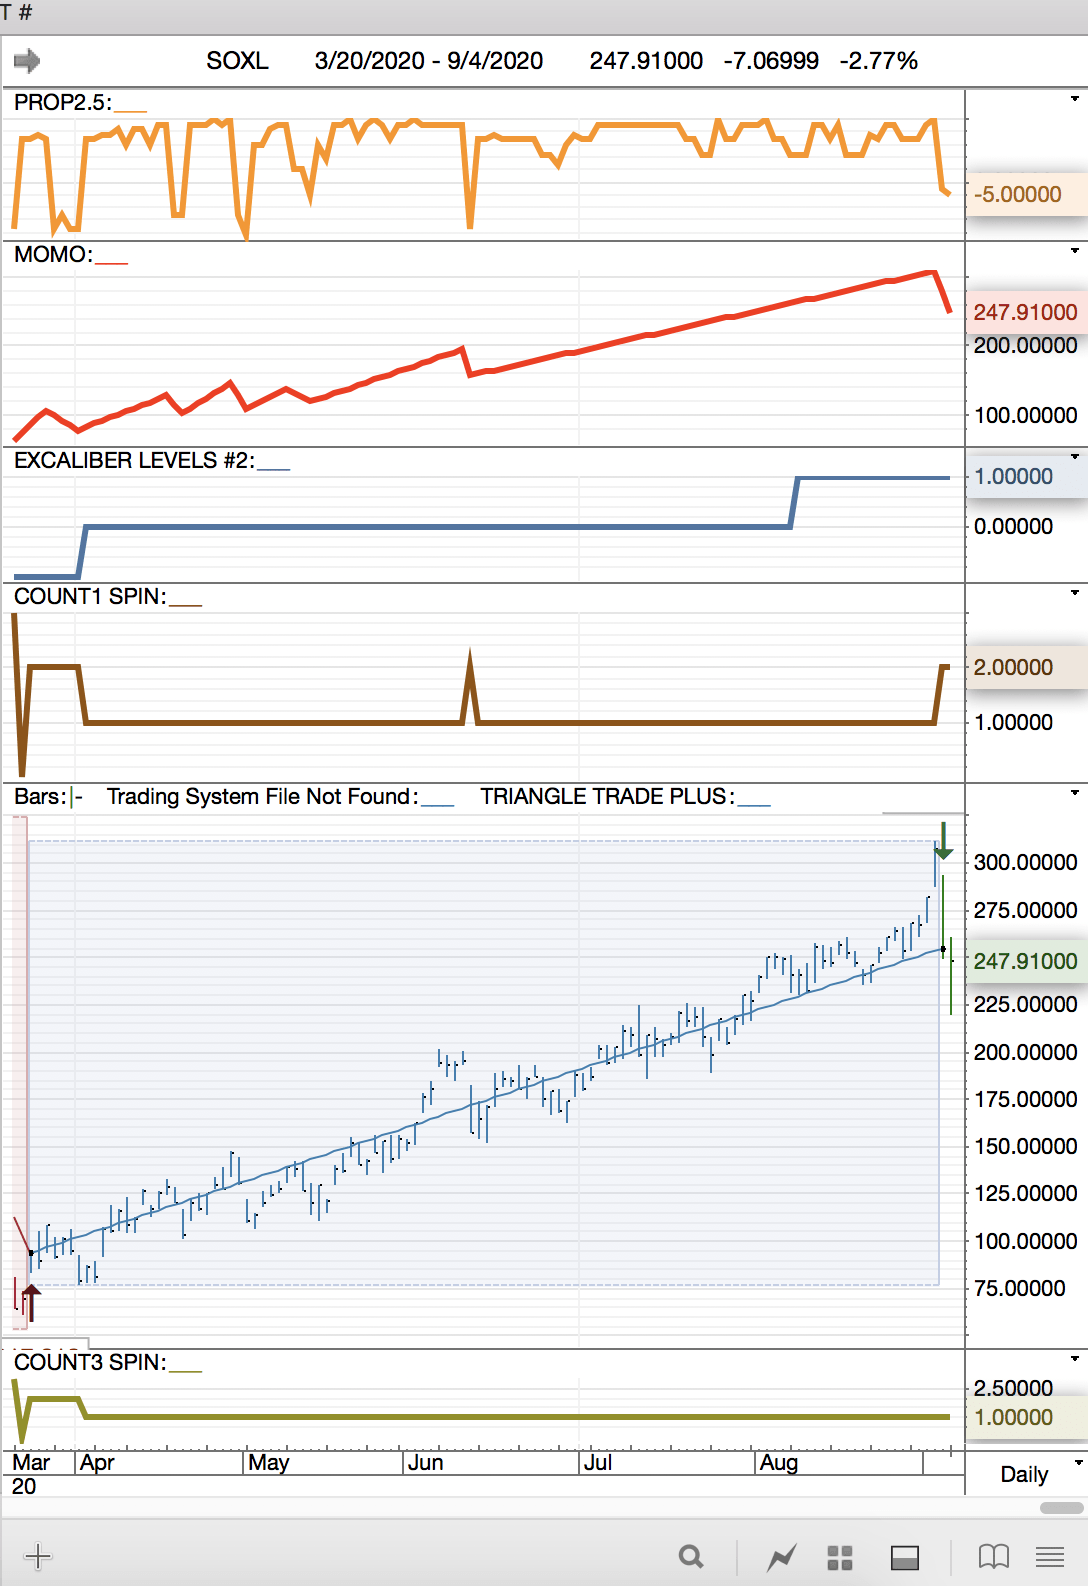Click the -2.77% percent change value
The height and width of the screenshot is (1586, 1088).
click(x=878, y=61)
